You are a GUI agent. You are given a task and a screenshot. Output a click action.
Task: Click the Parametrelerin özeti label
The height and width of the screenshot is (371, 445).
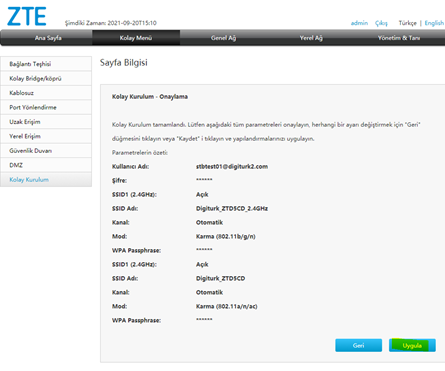140,152
